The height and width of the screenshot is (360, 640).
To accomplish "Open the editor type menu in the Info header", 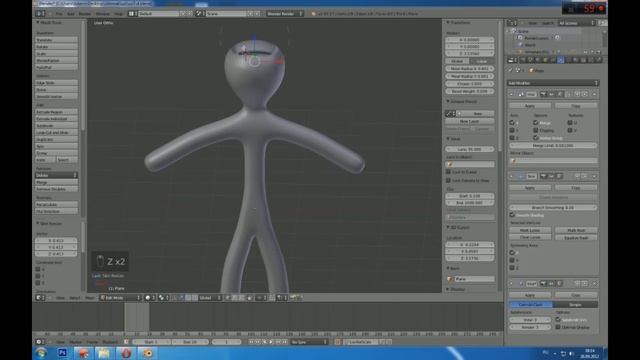I will point(40,13).
